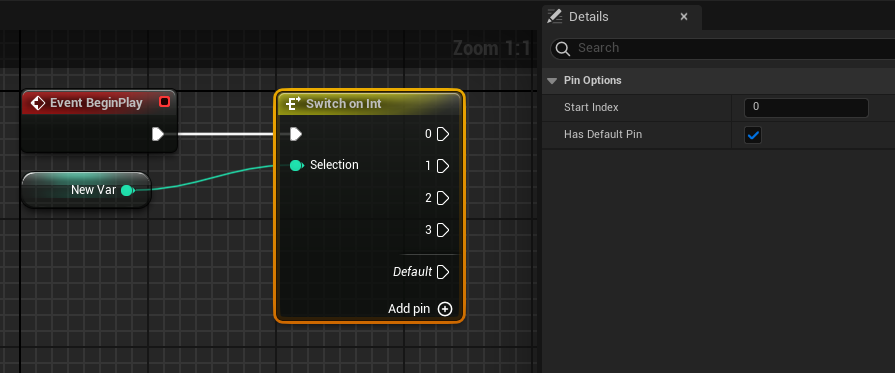
Task: Click the Default pin label
Action: coord(412,272)
